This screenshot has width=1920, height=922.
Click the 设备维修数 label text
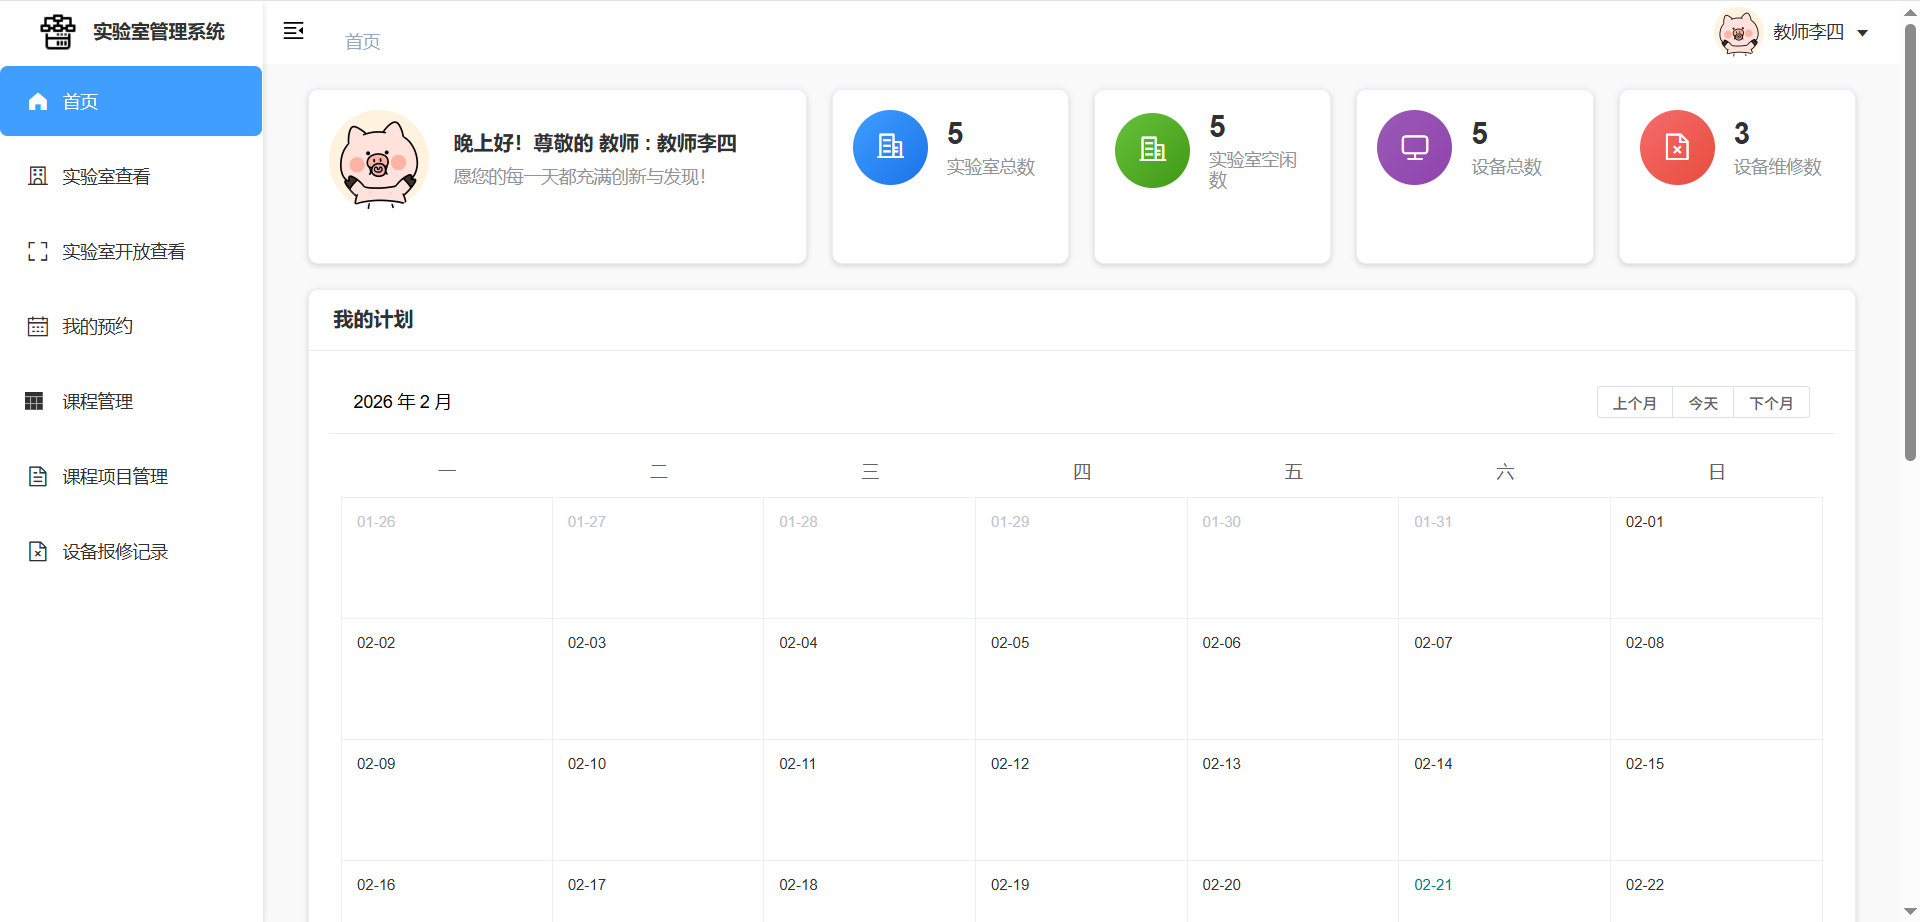[x=1777, y=167]
